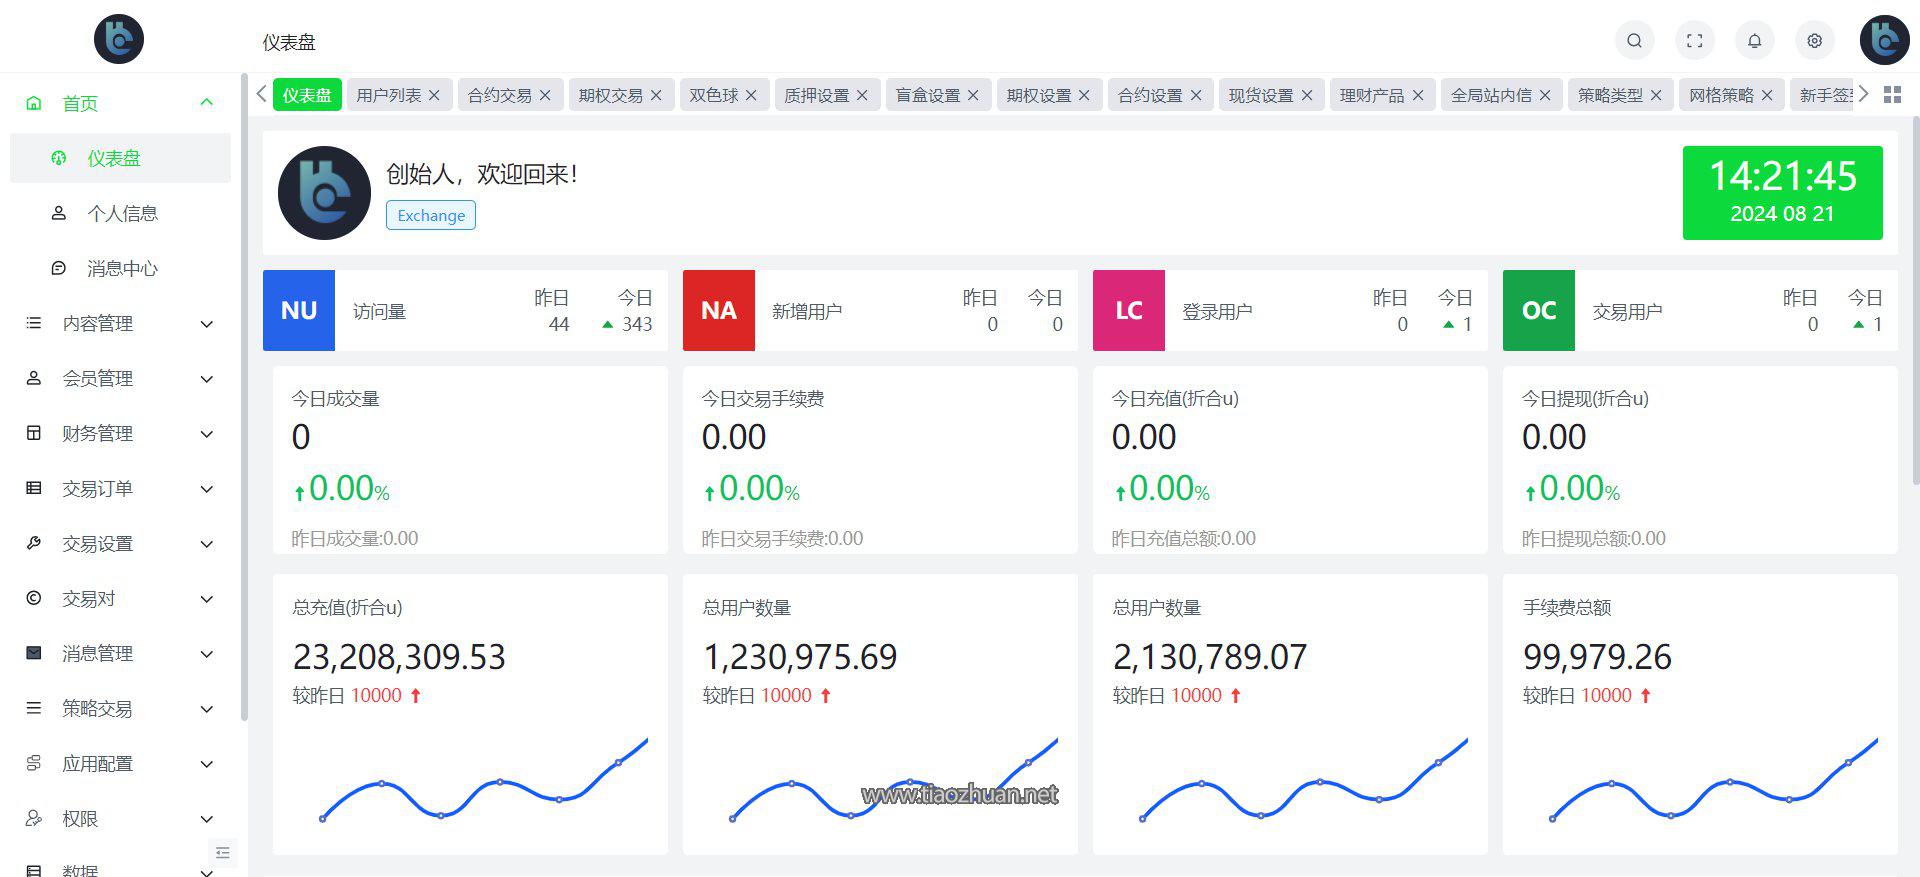Expand 交易订单 sidebar menu
This screenshot has height=877, width=1920.
pos(120,488)
